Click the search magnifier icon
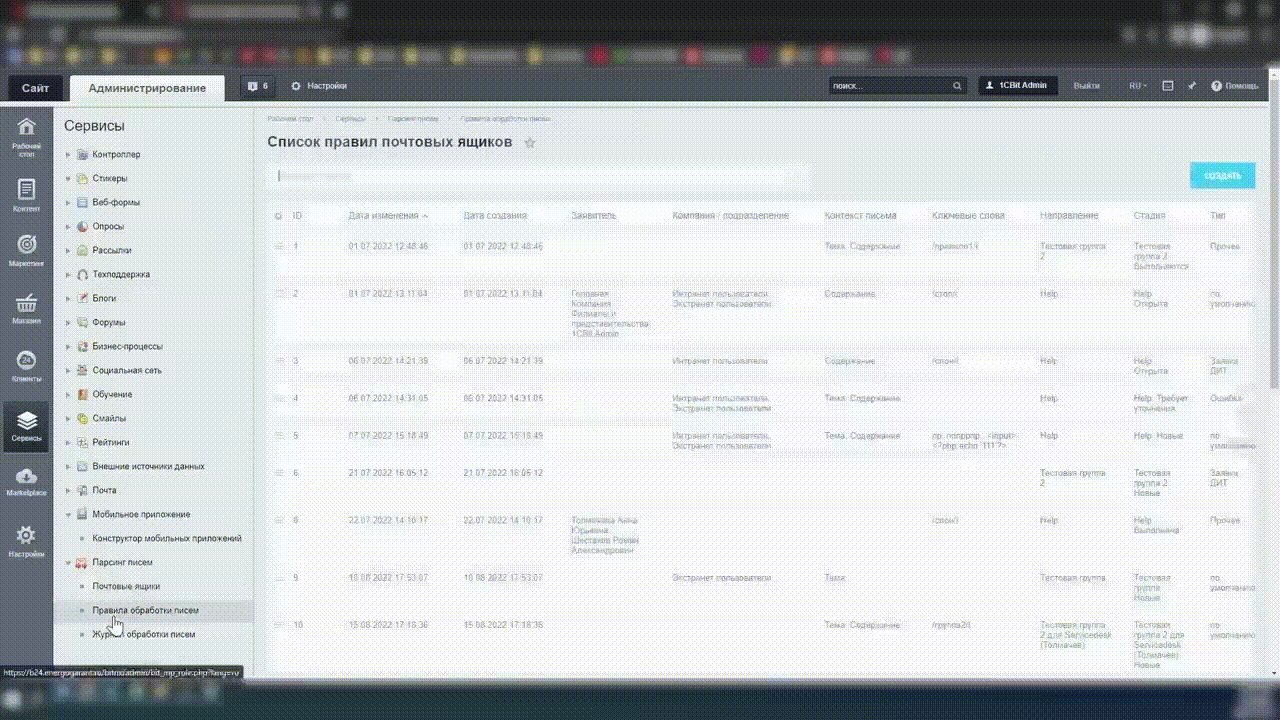 (x=957, y=86)
